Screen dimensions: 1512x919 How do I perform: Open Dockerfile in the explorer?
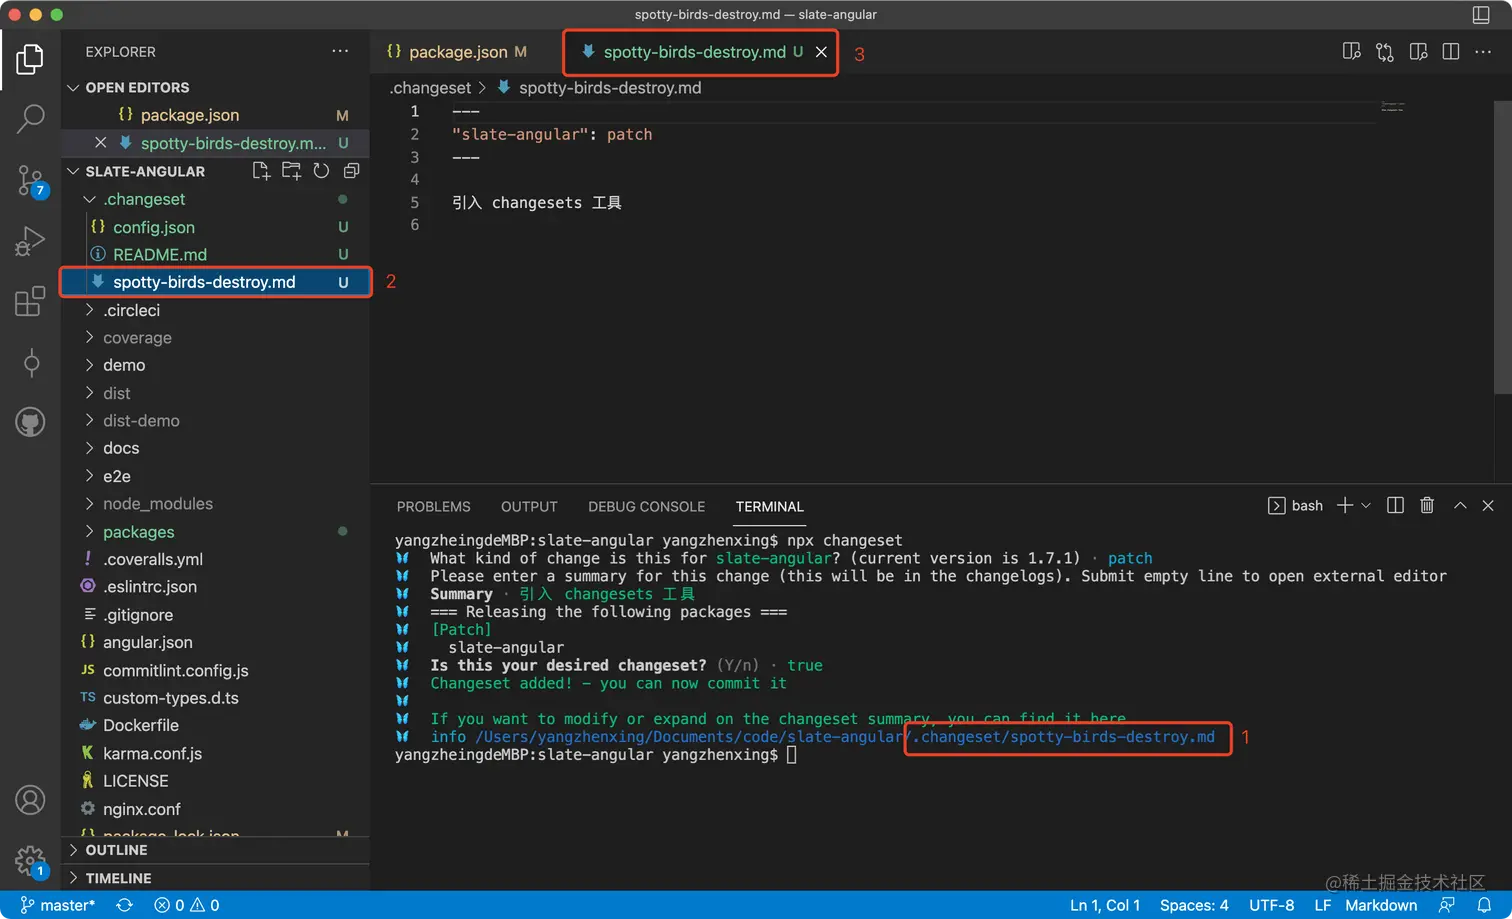point(215,726)
